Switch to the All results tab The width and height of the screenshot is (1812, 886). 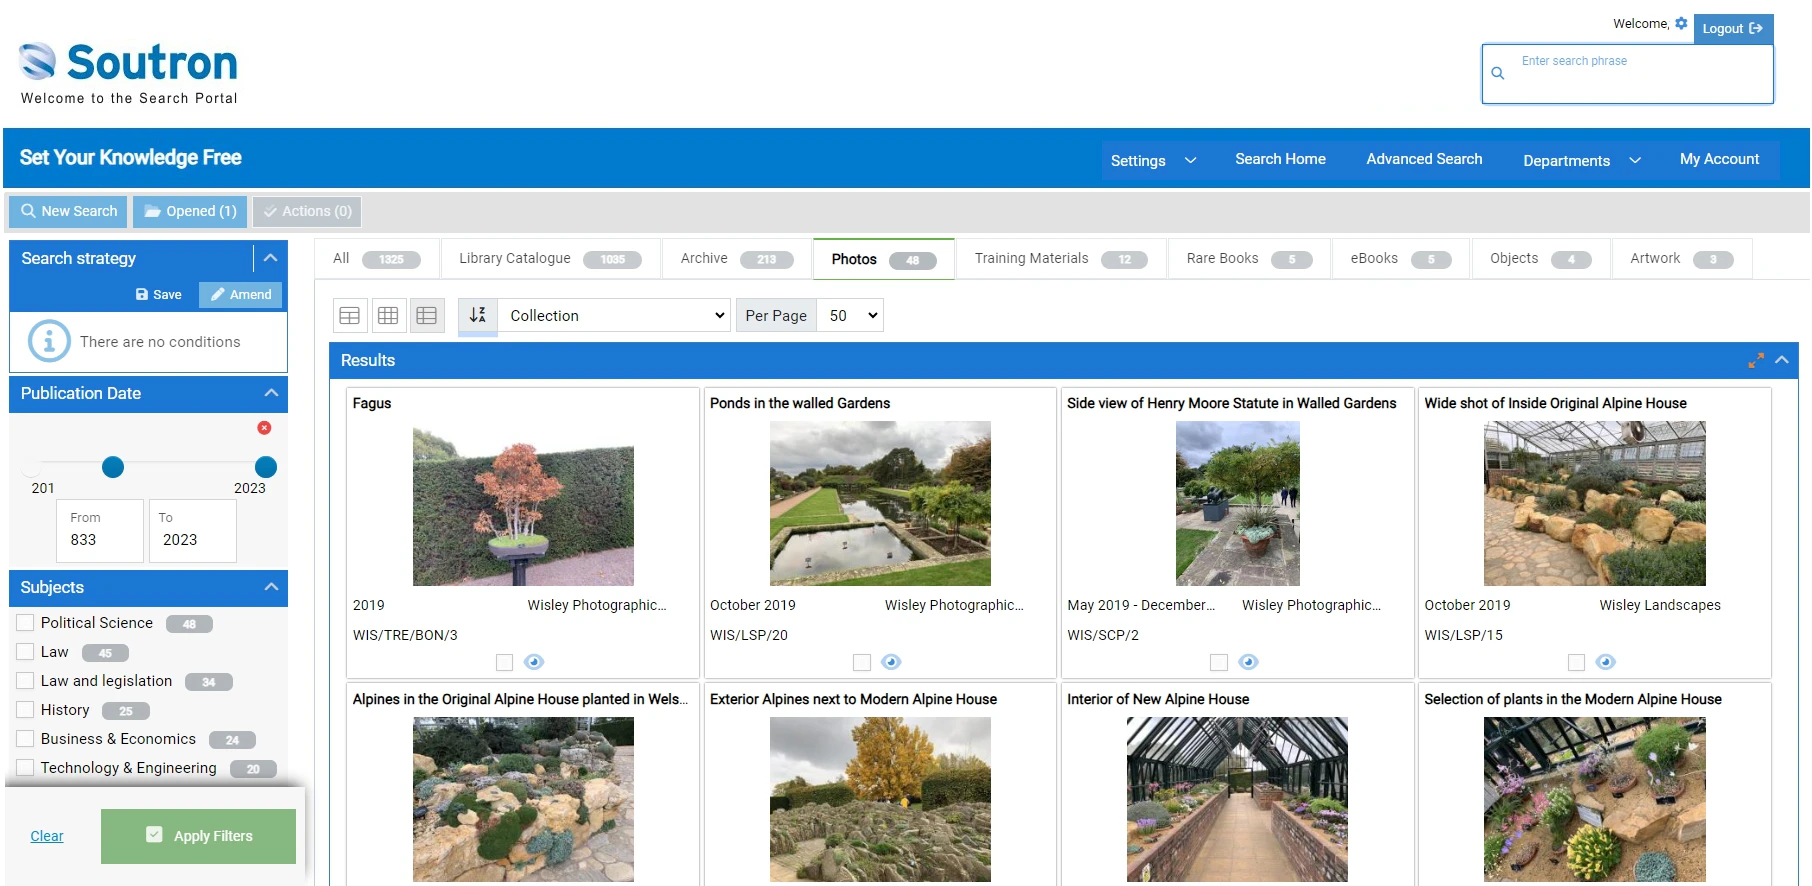(x=377, y=259)
